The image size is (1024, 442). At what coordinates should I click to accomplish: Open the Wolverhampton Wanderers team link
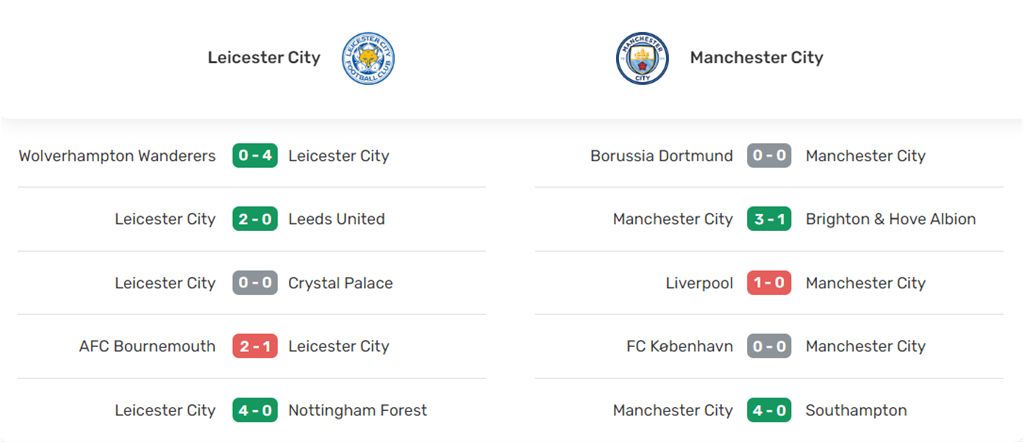(117, 156)
